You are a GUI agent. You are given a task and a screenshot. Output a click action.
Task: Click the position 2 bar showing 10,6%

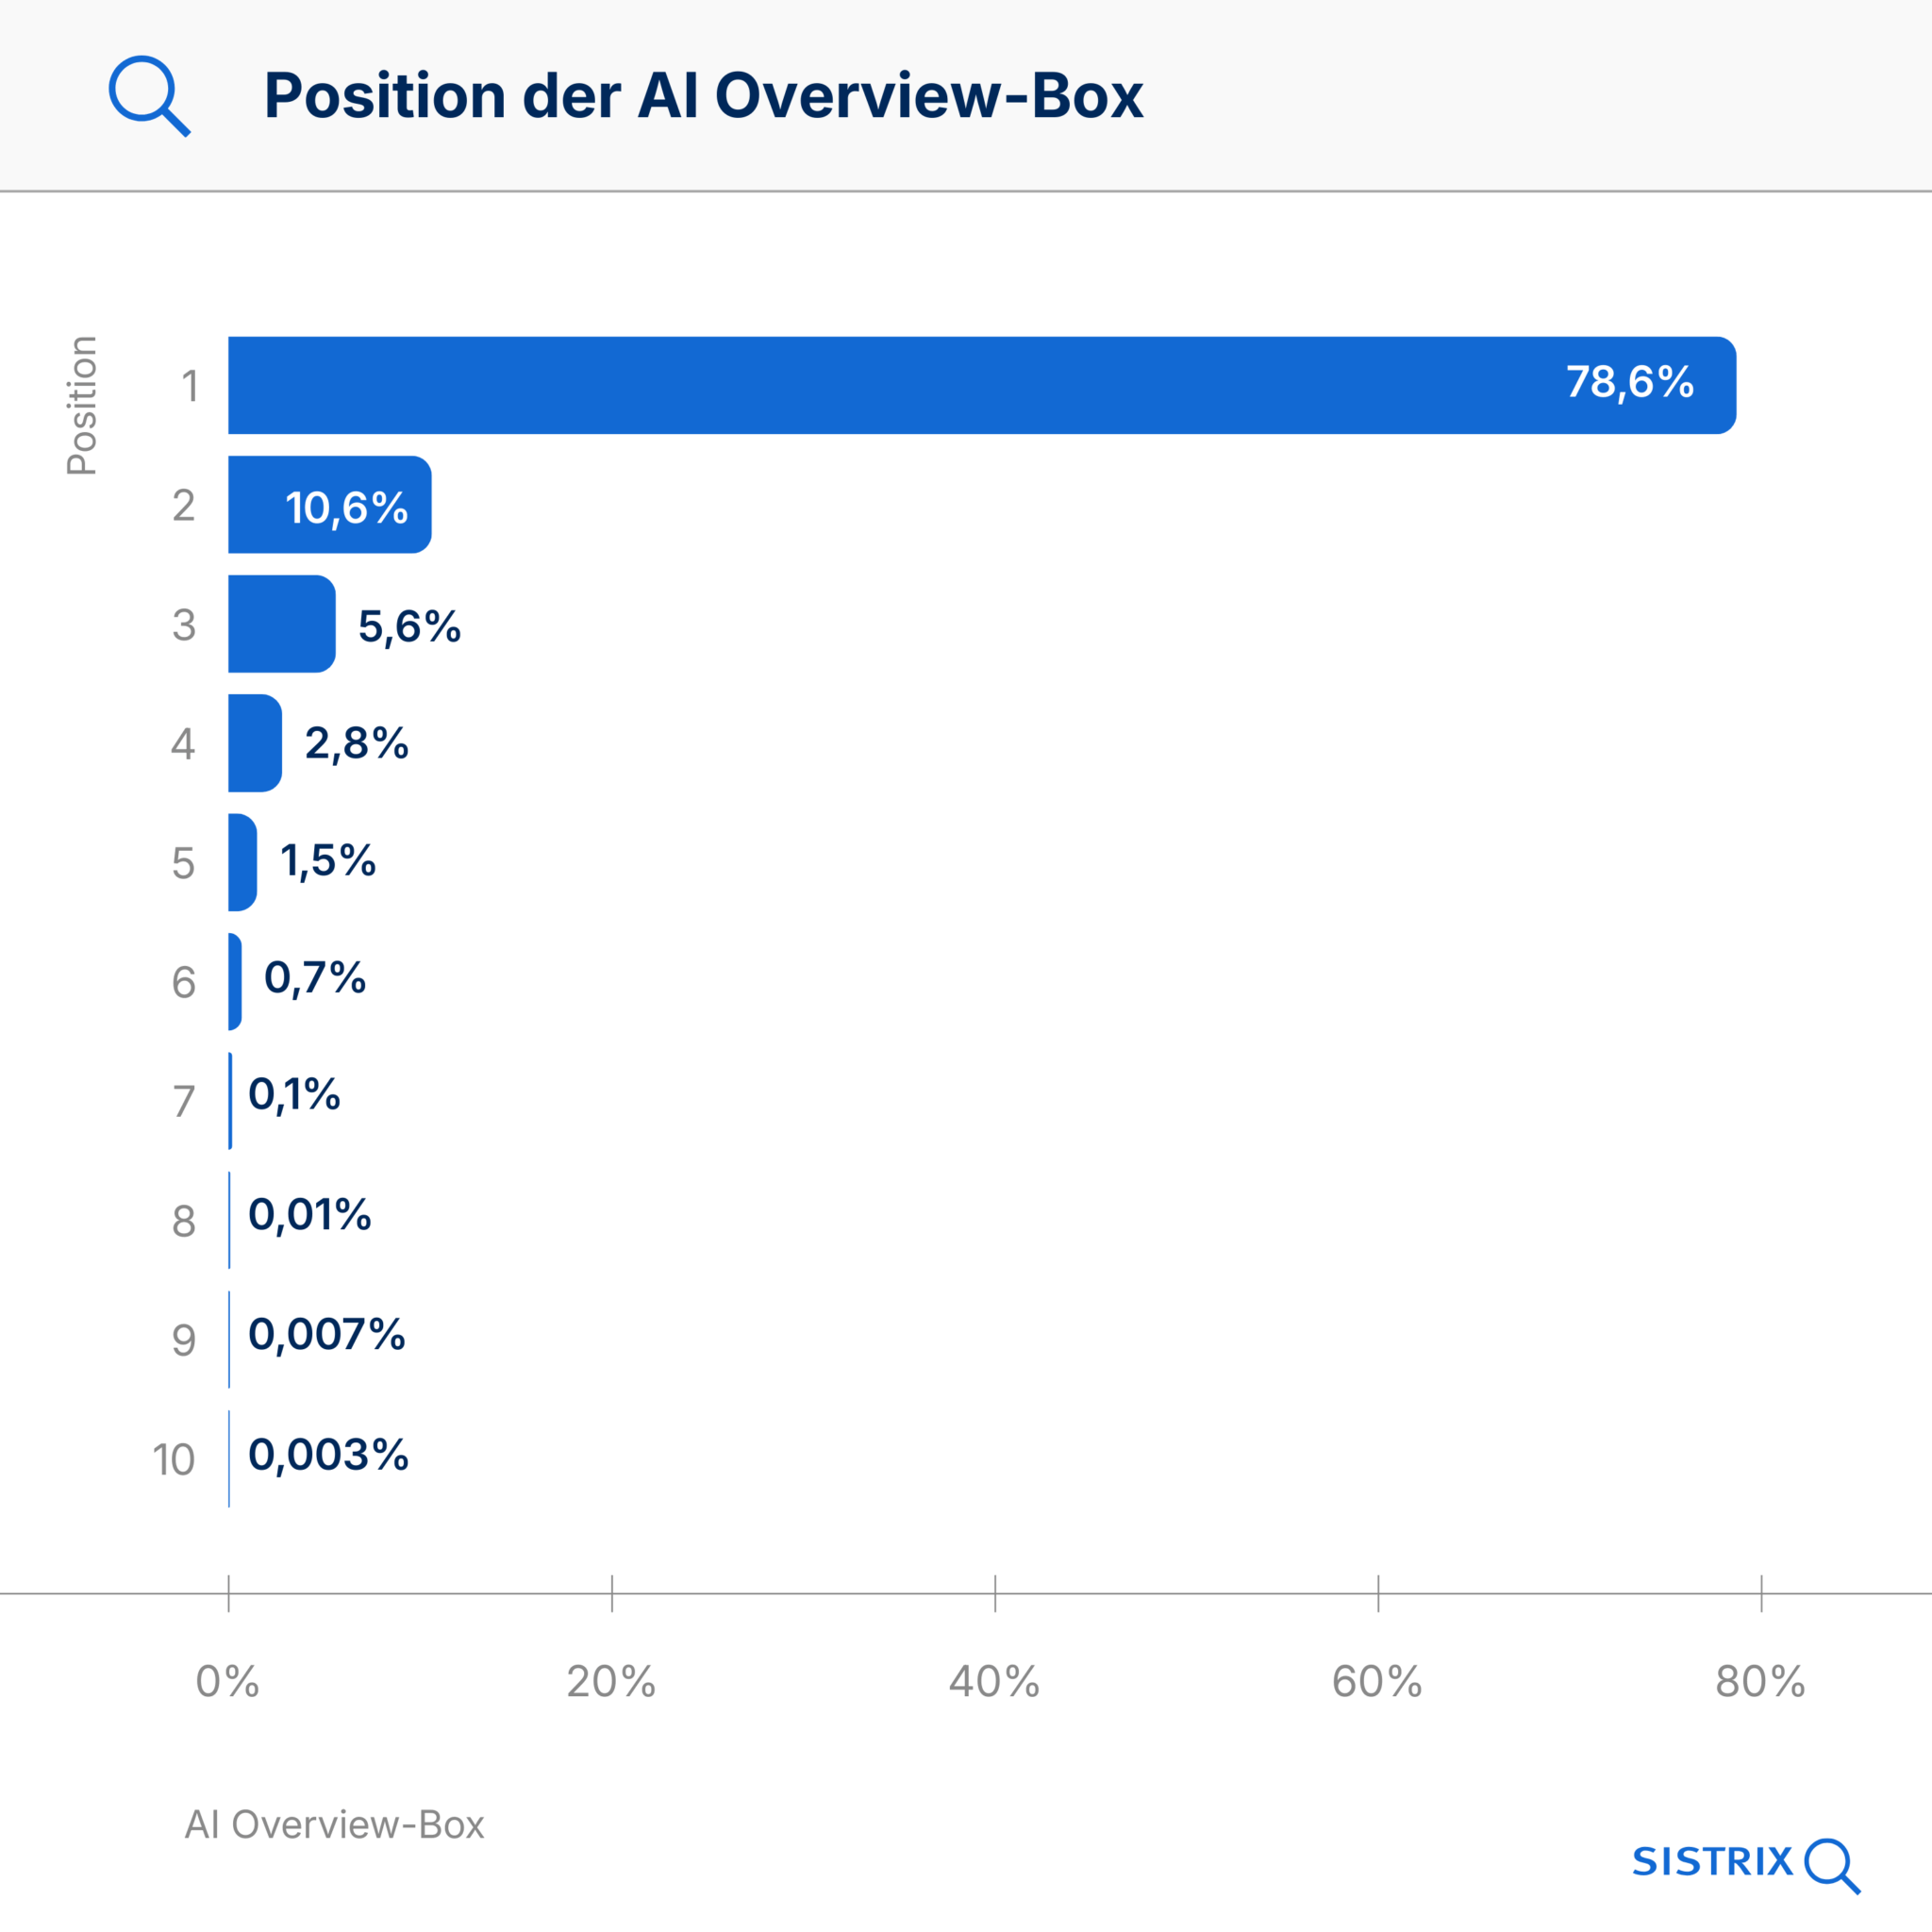329,505
